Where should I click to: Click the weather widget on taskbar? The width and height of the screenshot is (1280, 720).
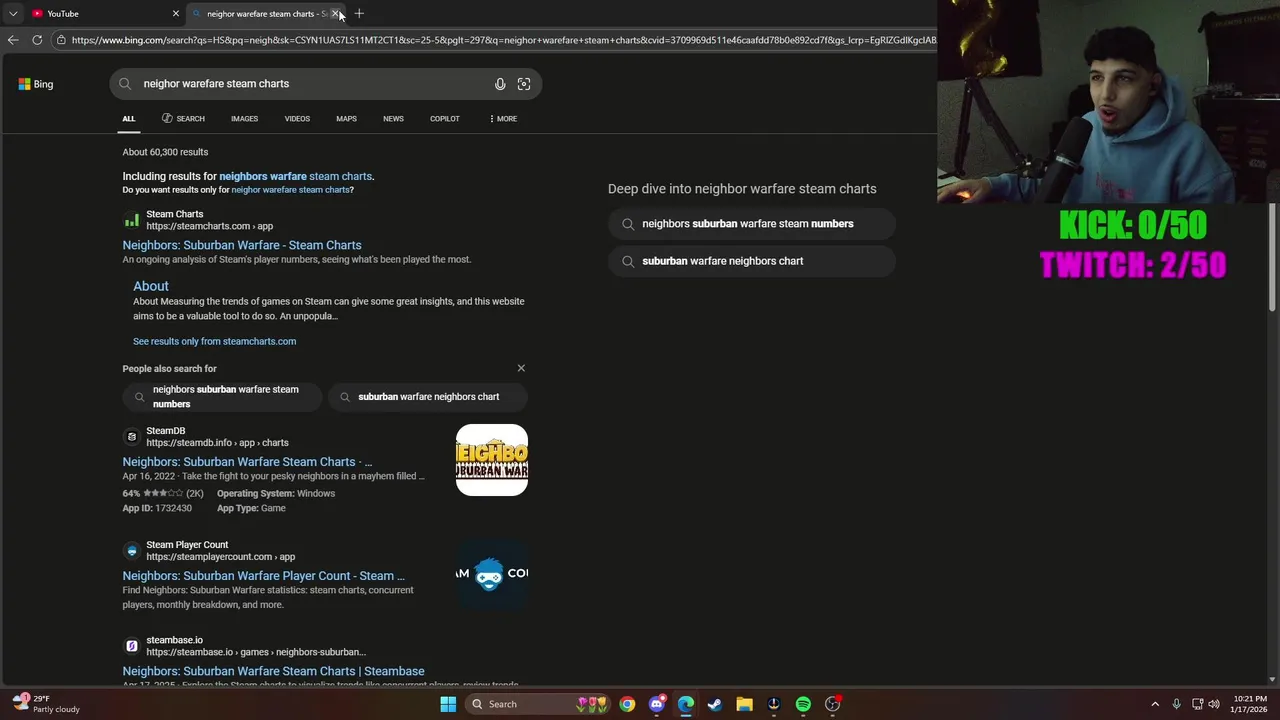(46, 704)
